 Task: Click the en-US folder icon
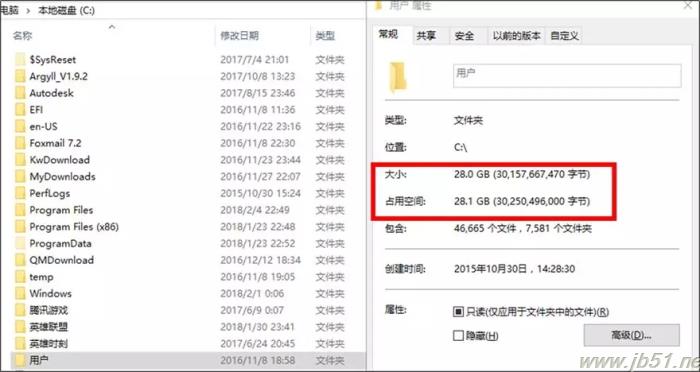tap(20, 126)
